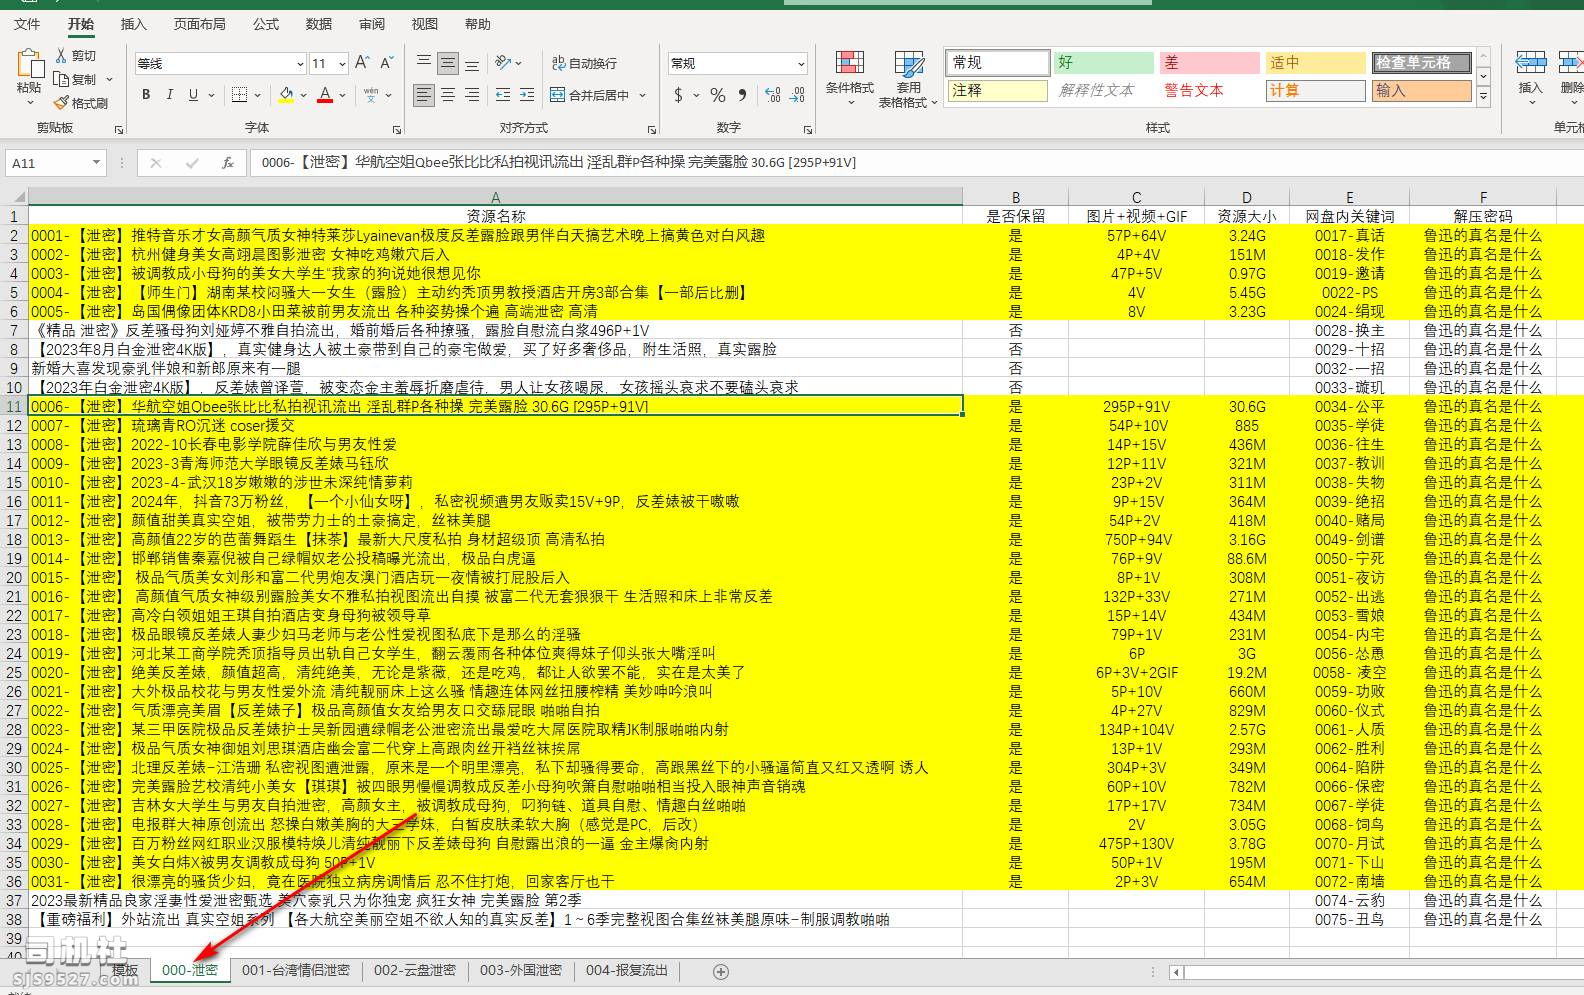
Task: Toggle top vertical alignment
Action: 424,63
